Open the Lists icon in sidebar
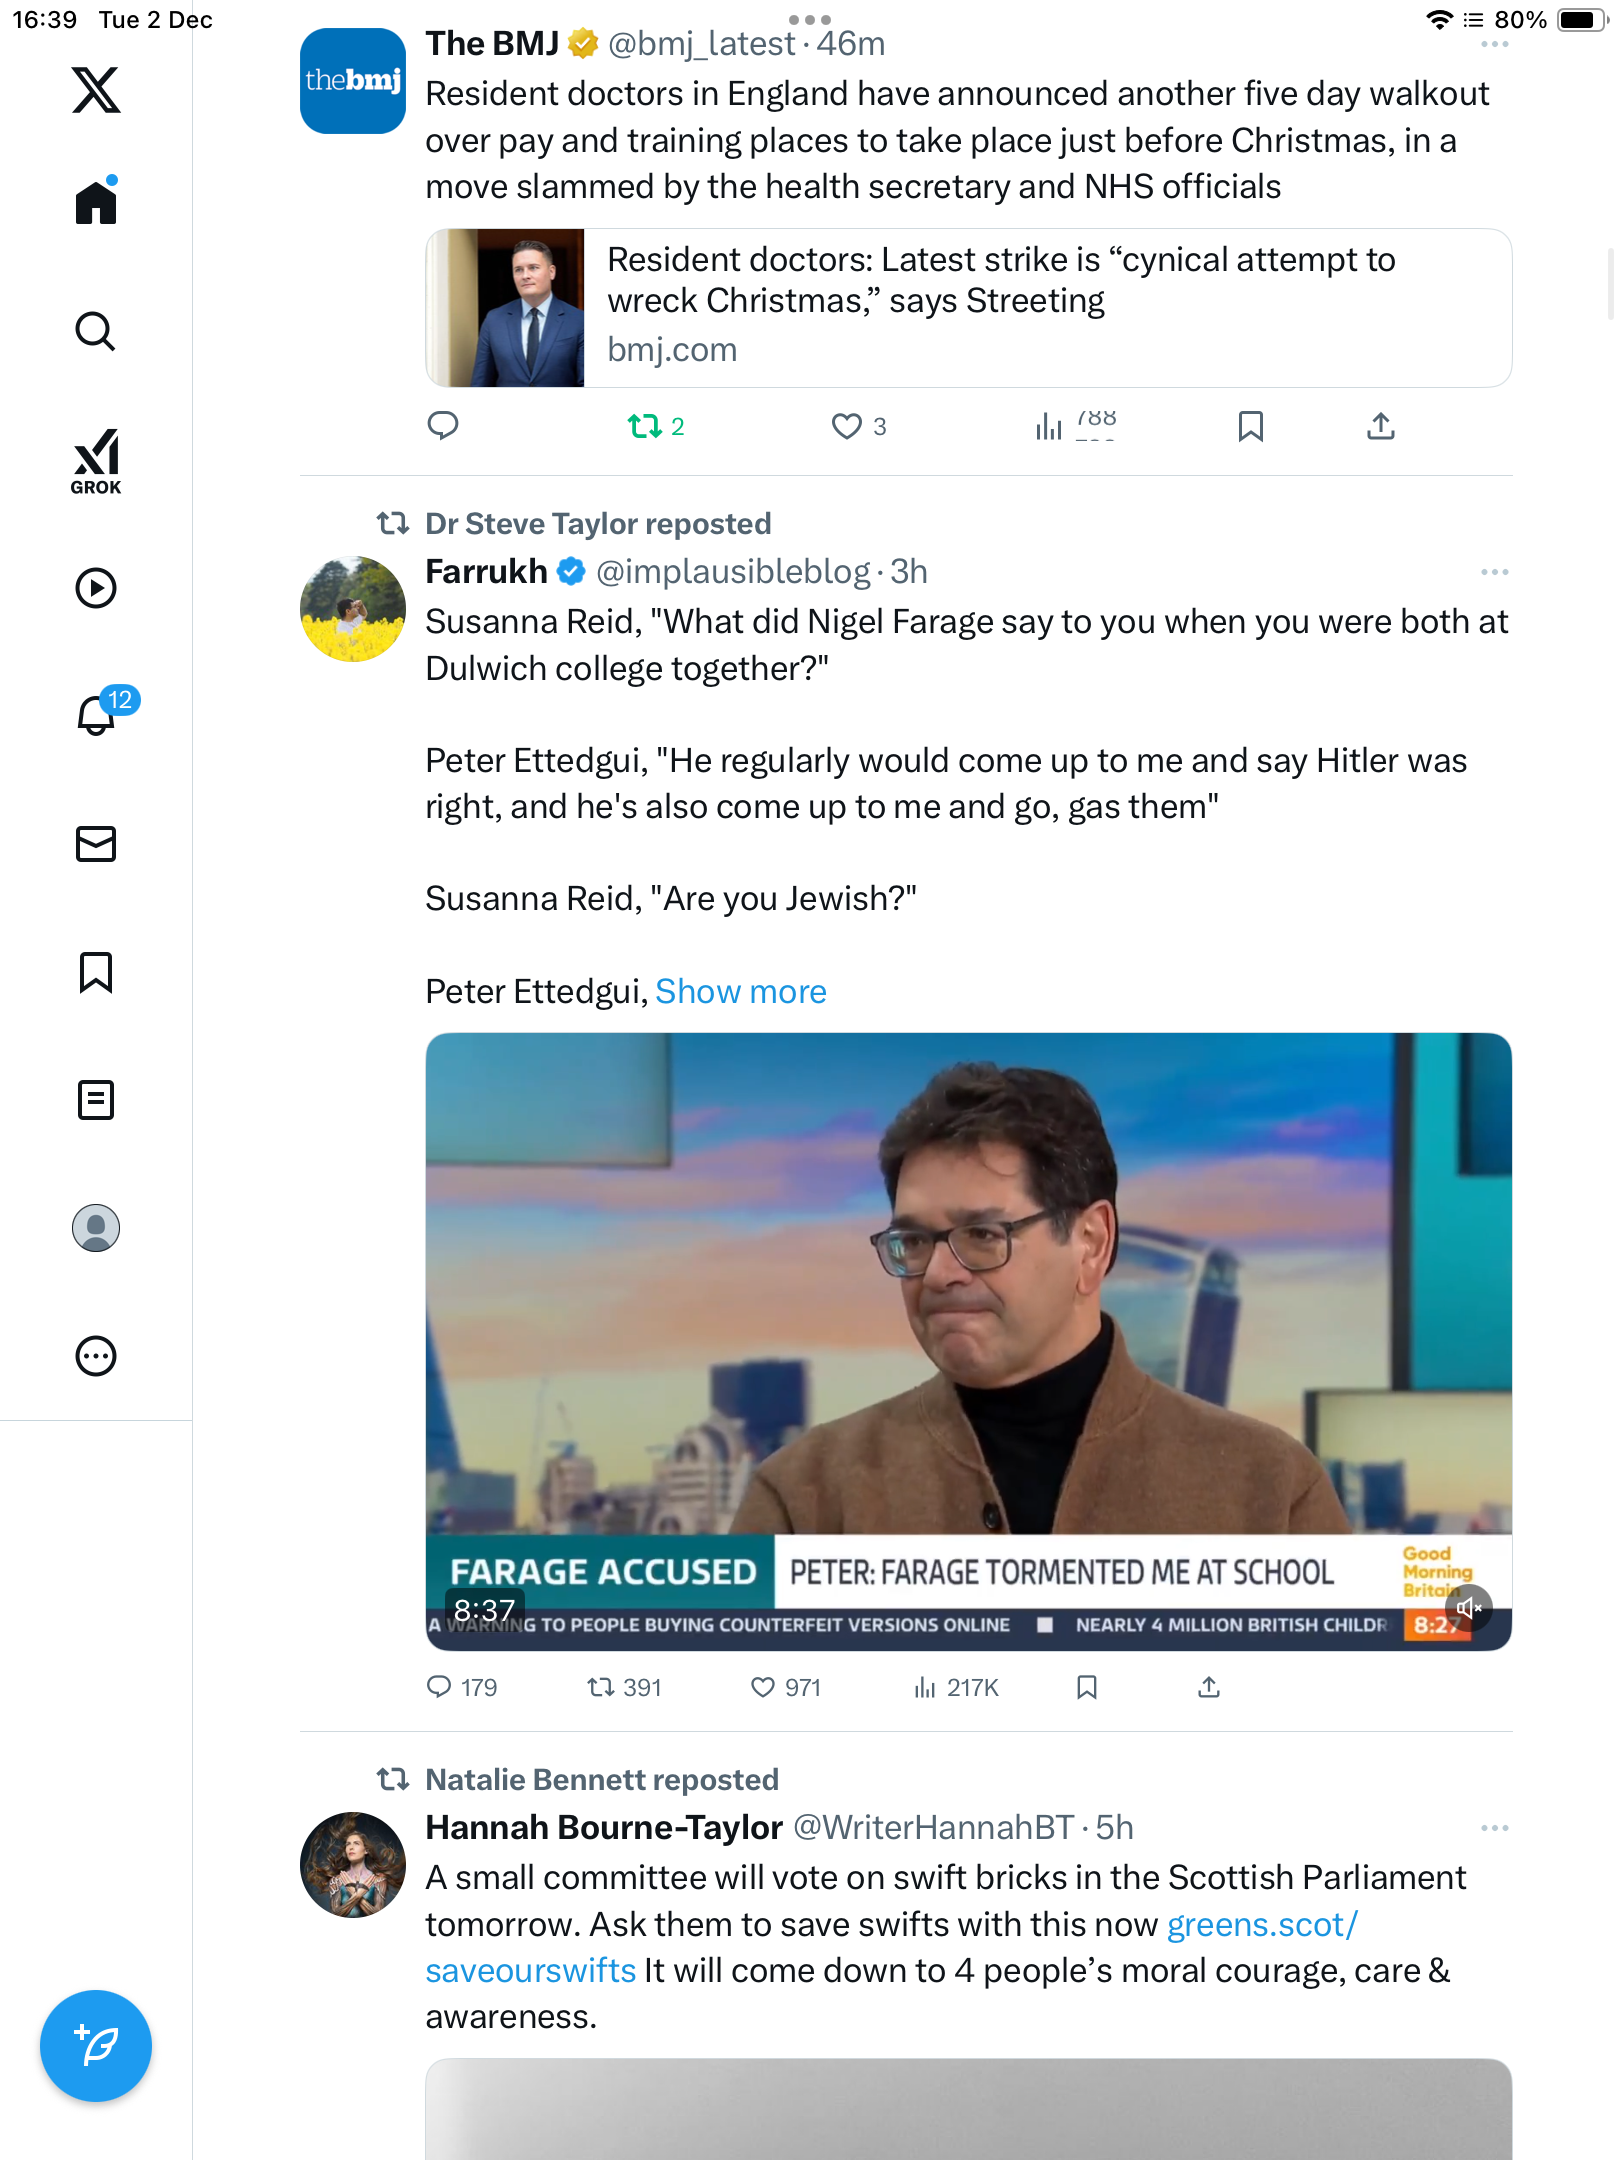 point(96,1100)
